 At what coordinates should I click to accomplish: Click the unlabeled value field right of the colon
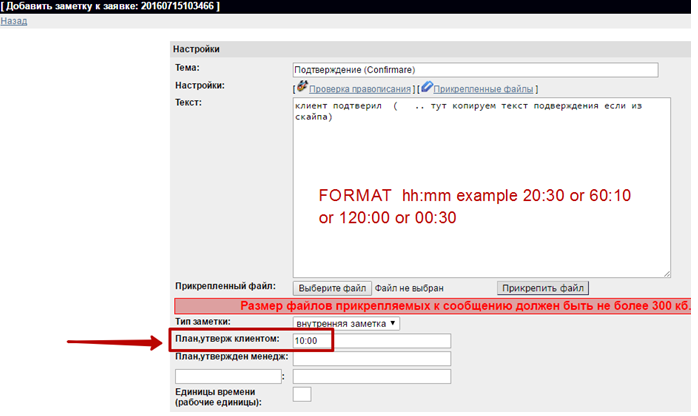[372, 376]
